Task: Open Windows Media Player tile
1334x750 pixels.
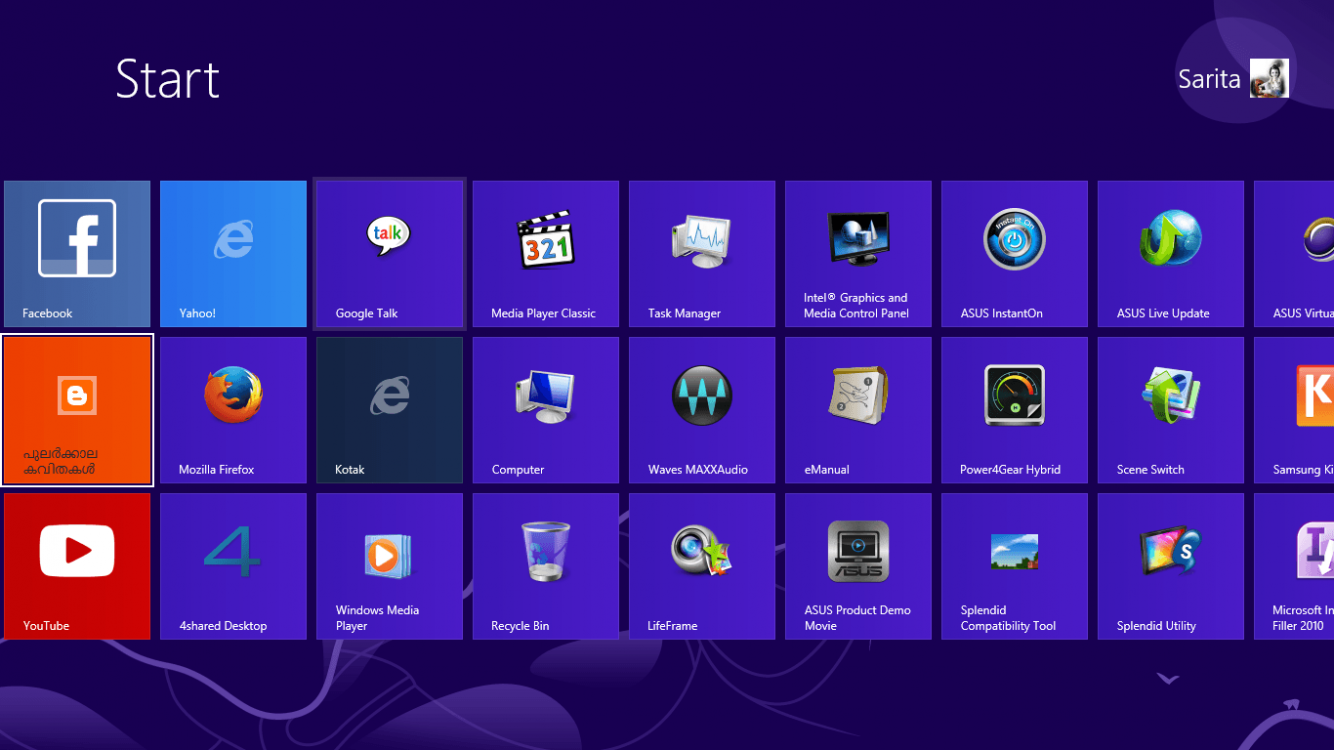Action: (390, 566)
